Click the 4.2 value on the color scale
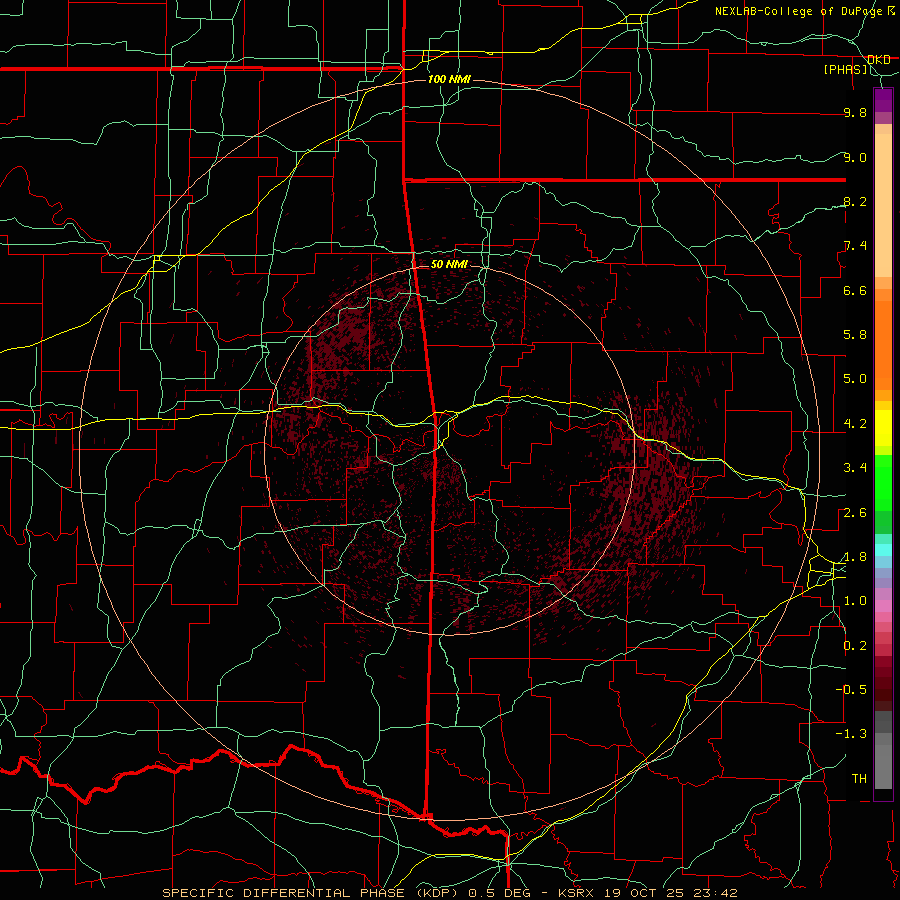900x900 pixels. [855, 424]
